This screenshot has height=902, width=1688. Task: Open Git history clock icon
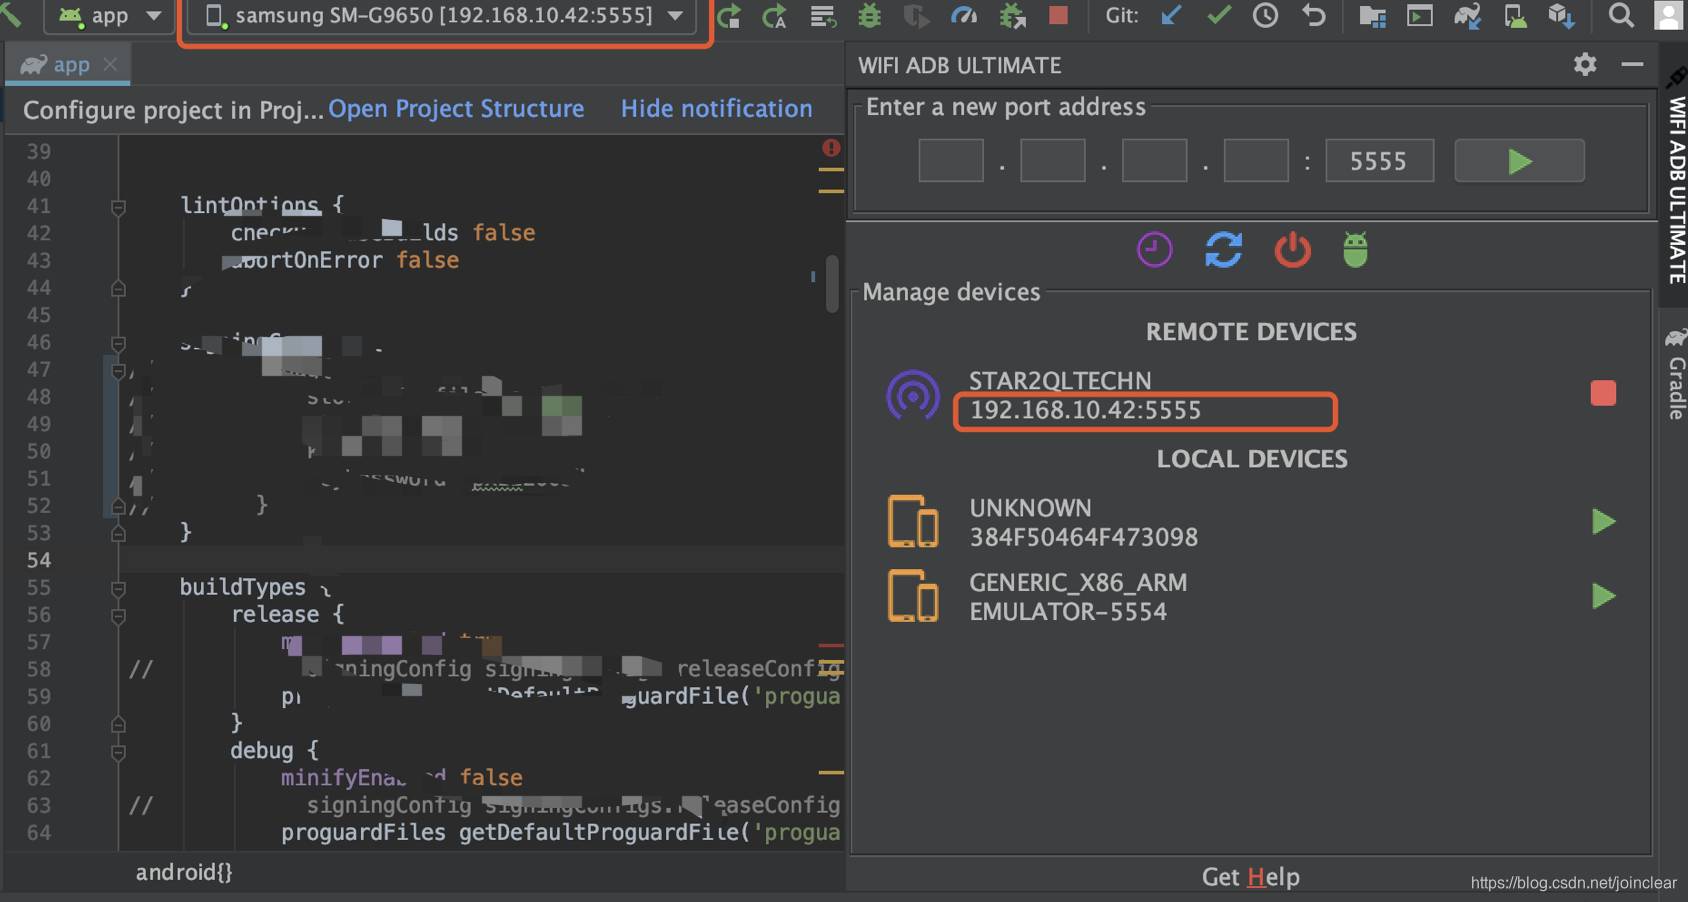click(1265, 15)
